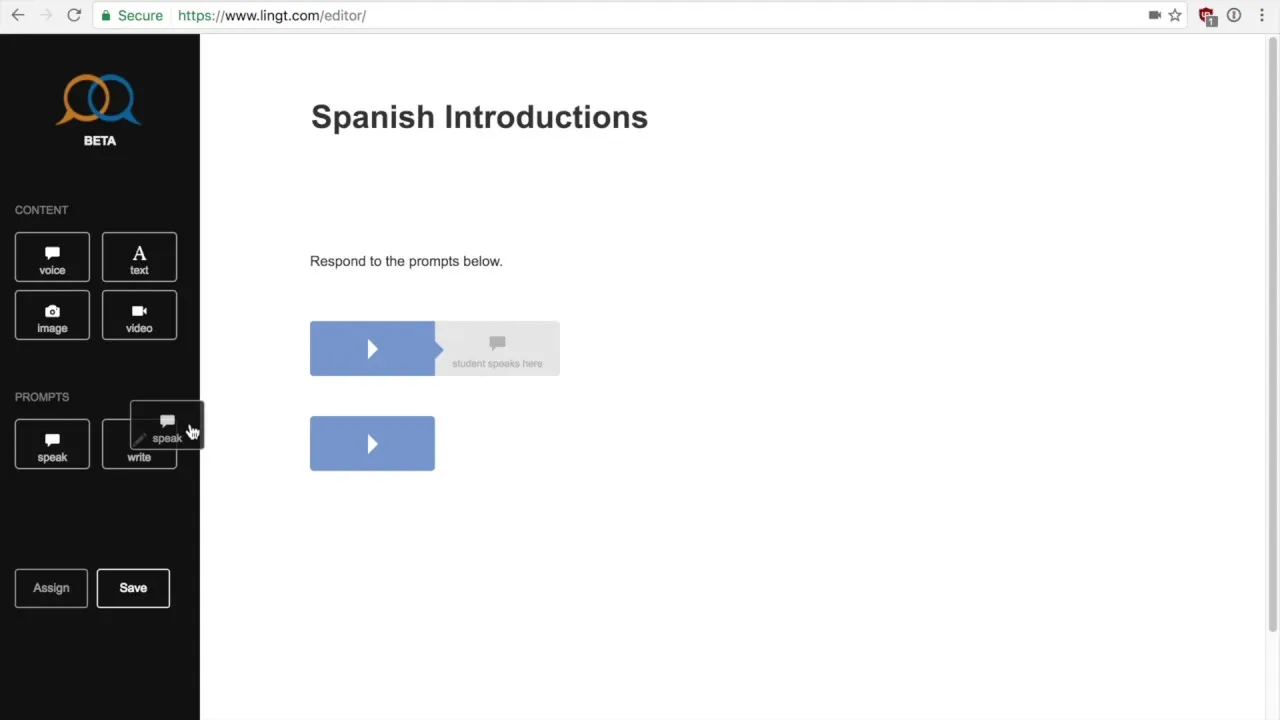Viewport: 1280px width, 720px height.
Task: Bookmark this page with star icon
Action: pyautogui.click(x=1175, y=15)
